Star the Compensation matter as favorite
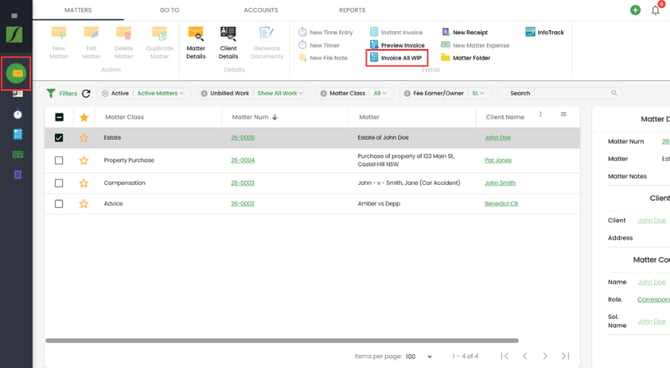The height and width of the screenshot is (368, 670). pos(84,183)
